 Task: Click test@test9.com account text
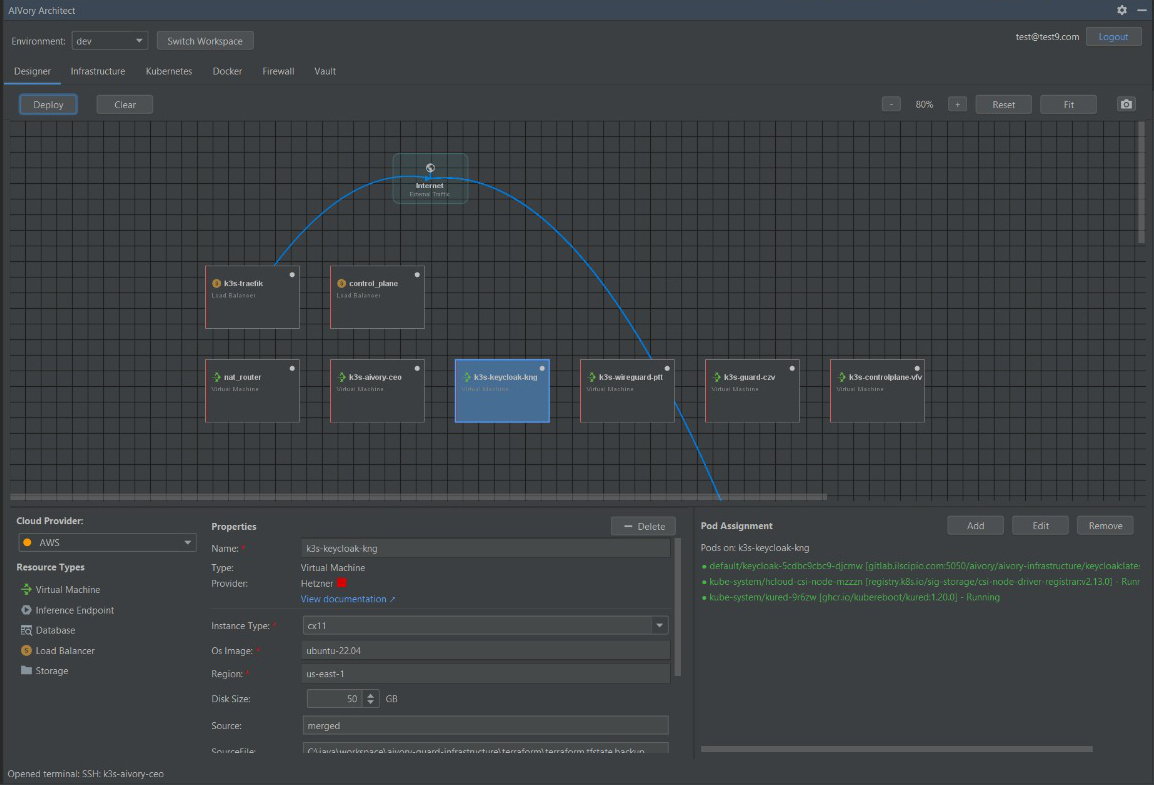(1047, 37)
